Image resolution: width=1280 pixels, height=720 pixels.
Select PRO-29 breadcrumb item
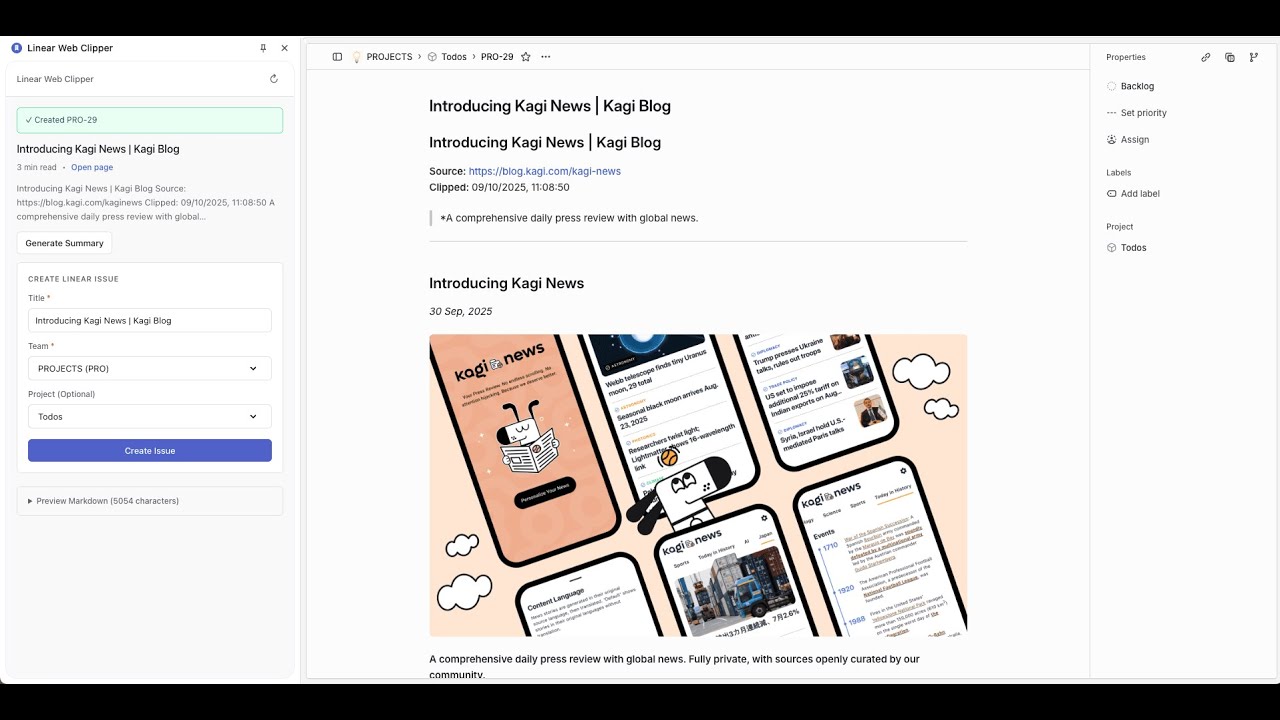pyautogui.click(x=497, y=57)
